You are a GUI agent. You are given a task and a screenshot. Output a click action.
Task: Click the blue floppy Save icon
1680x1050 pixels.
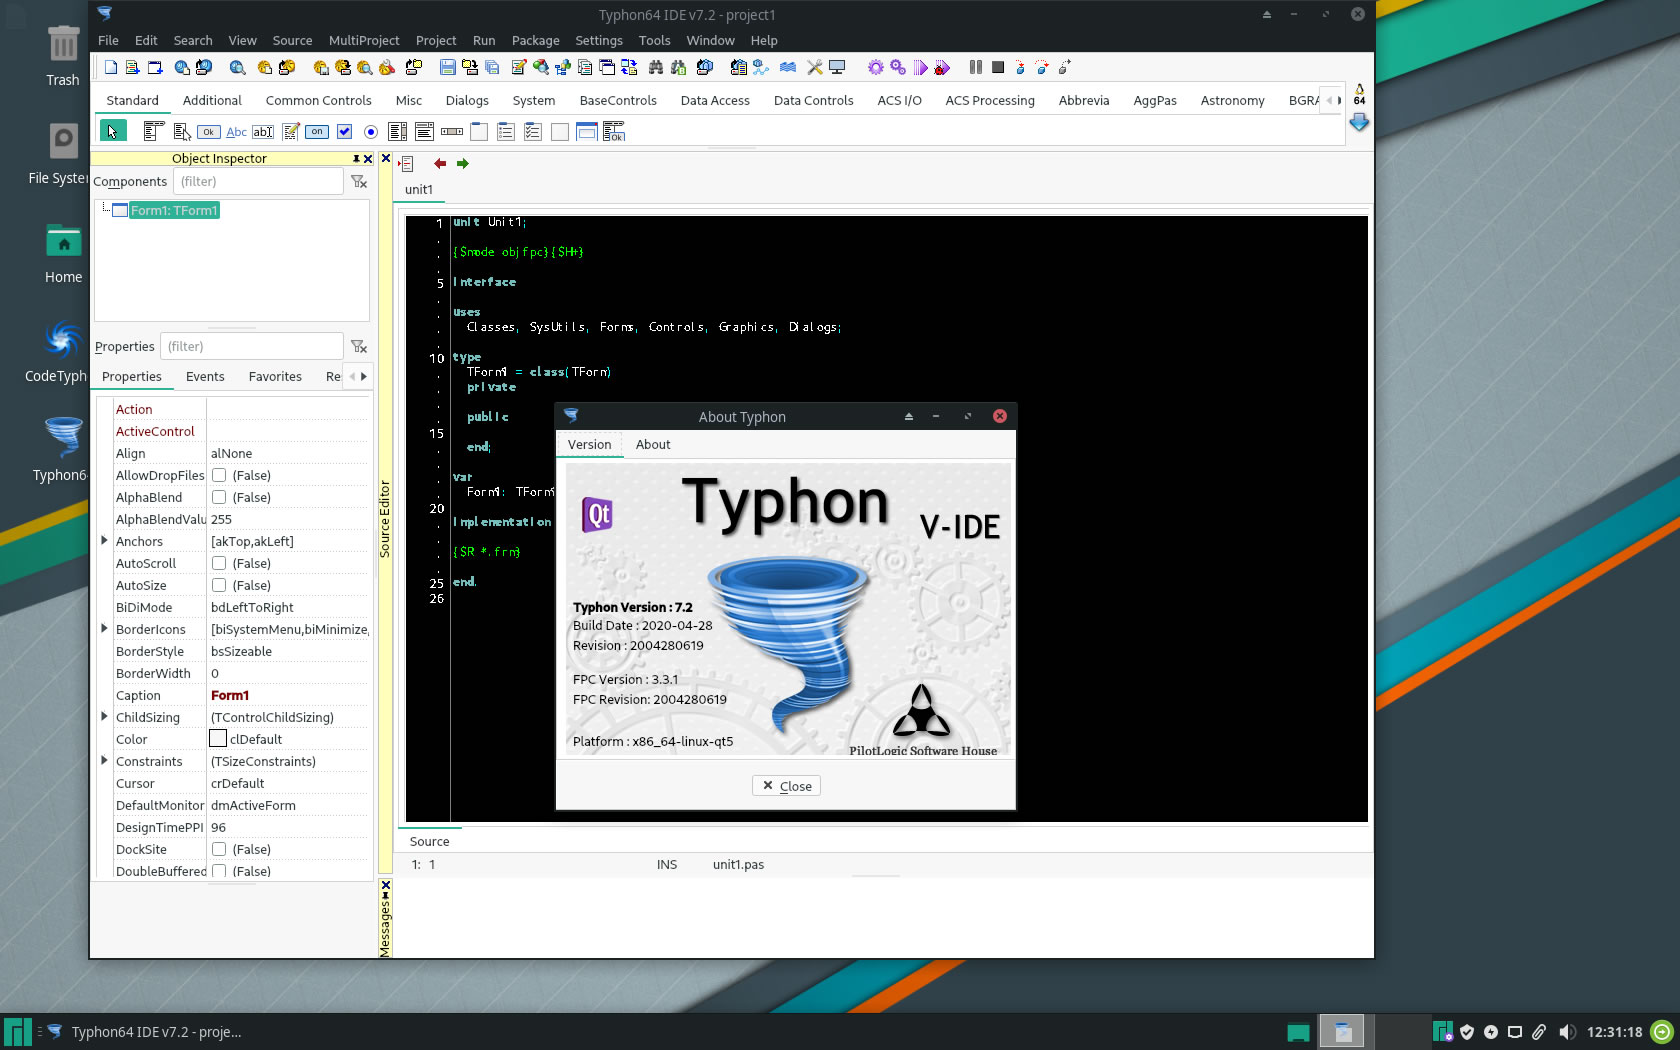(448, 68)
